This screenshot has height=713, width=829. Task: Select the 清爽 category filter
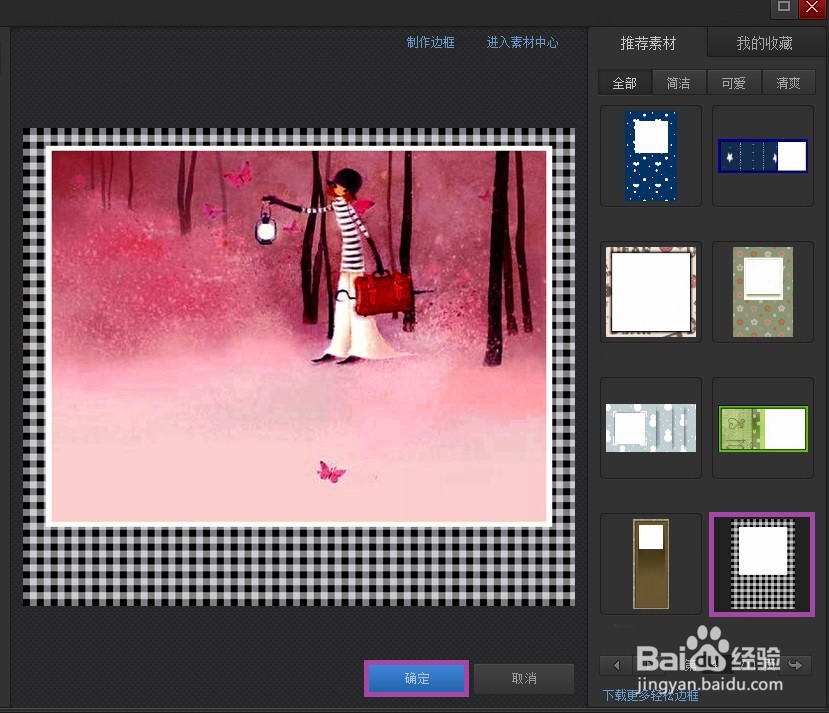[x=788, y=83]
